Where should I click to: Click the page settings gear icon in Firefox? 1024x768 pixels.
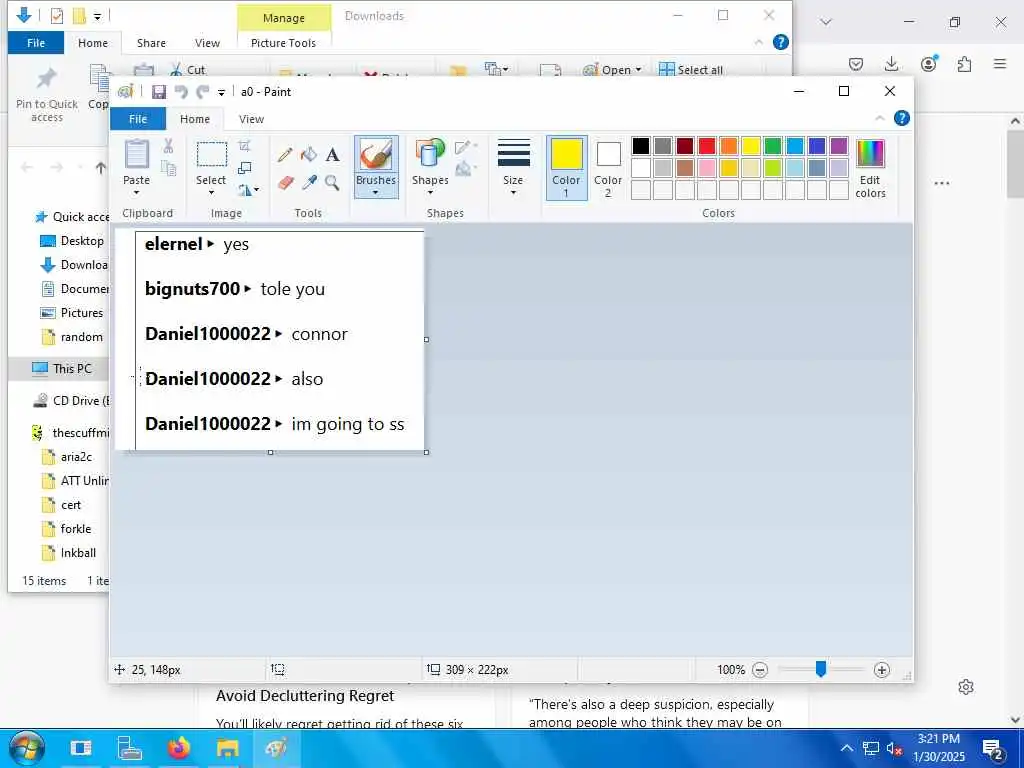966,687
